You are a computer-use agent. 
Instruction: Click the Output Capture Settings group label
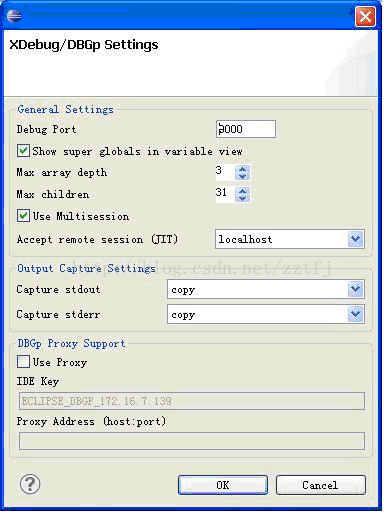pyautogui.click(x=86, y=268)
